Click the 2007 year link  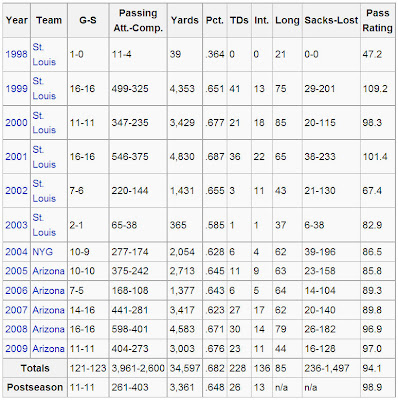16,310
